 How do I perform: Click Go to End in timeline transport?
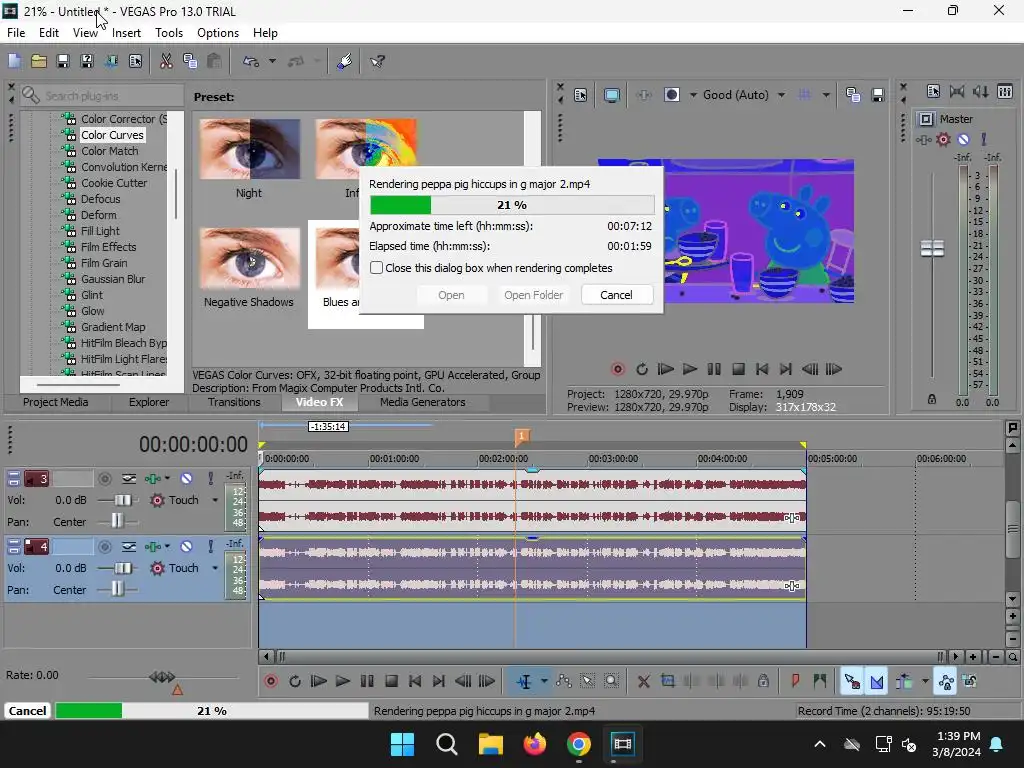439,681
